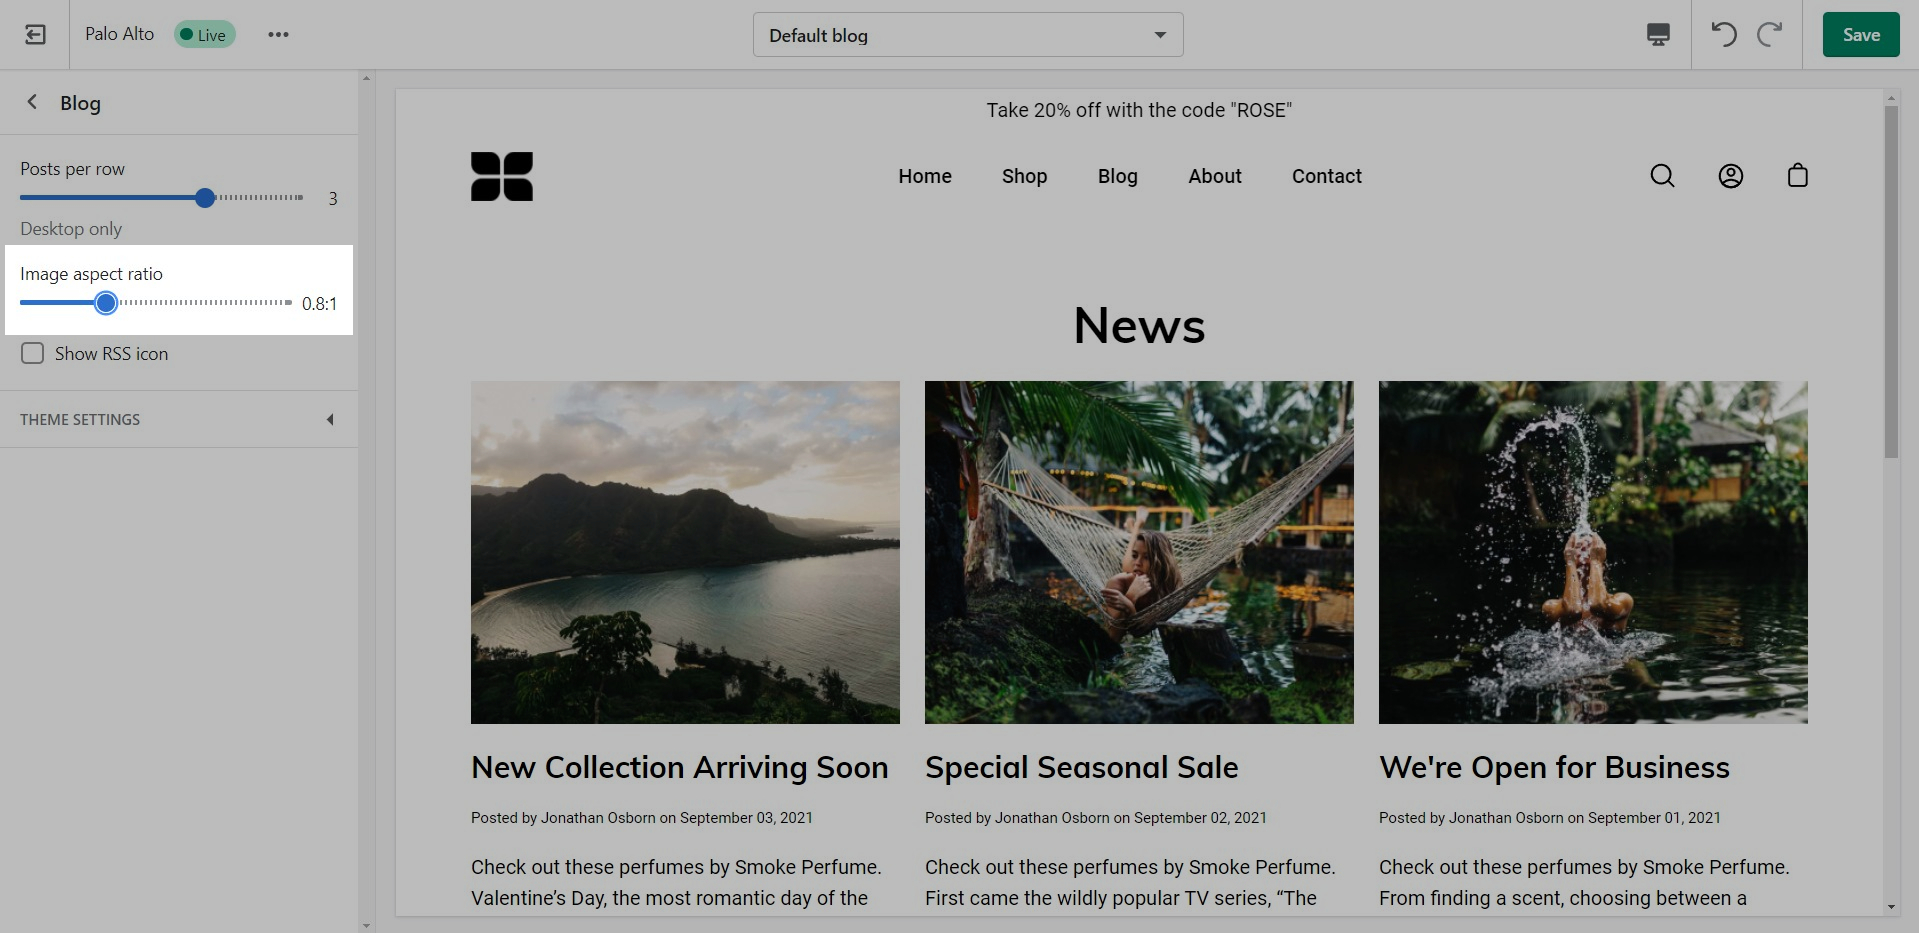Image resolution: width=1919 pixels, height=933 pixels.
Task: Click the Posts per row slider handle
Action: pyautogui.click(x=205, y=198)
